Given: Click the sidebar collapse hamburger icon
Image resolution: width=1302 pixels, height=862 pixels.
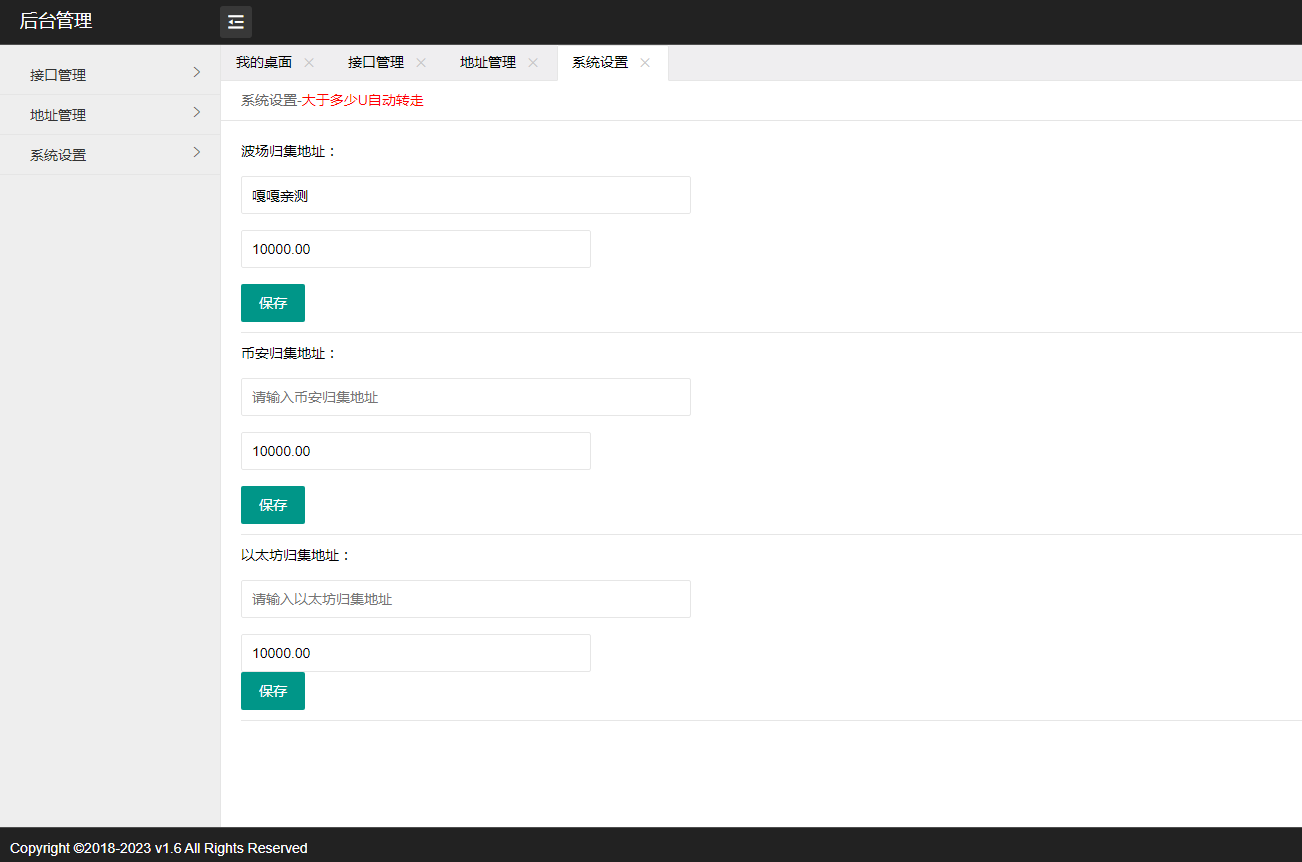Looking at the screenshot, I should pos(236,21).
